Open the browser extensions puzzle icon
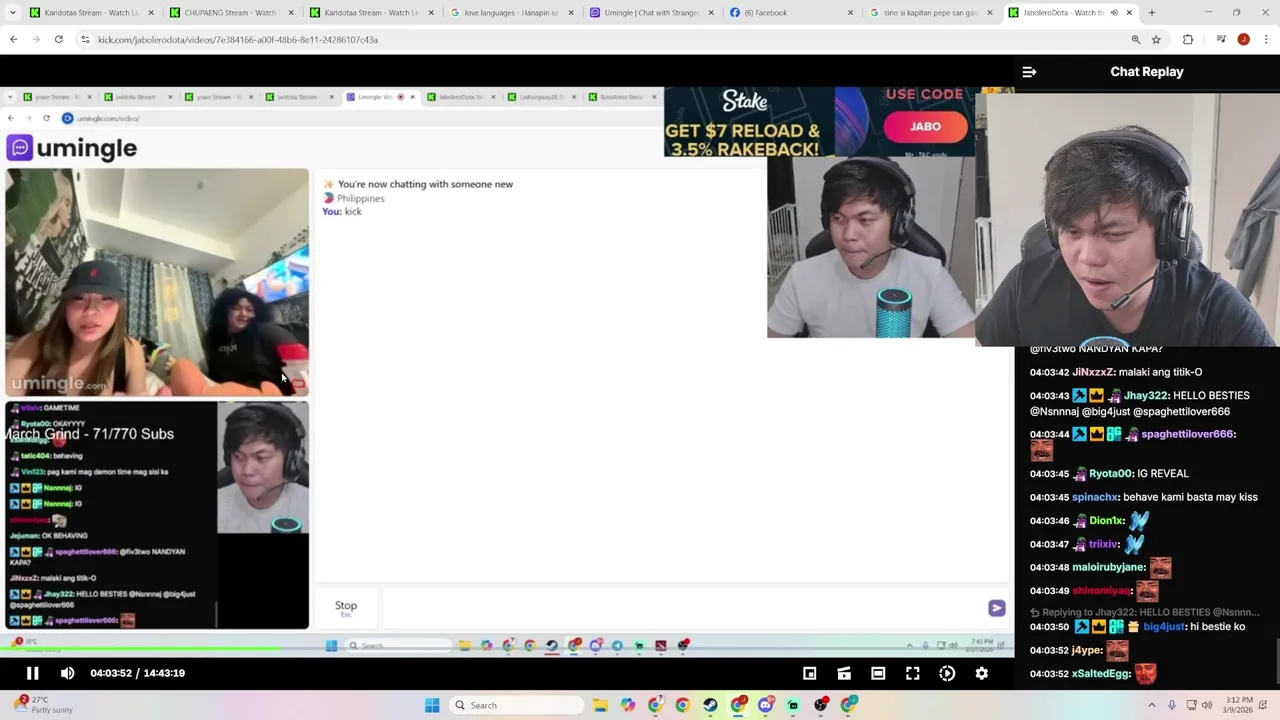Viewport: 1280px width, 720px height. click(1188, 39)
